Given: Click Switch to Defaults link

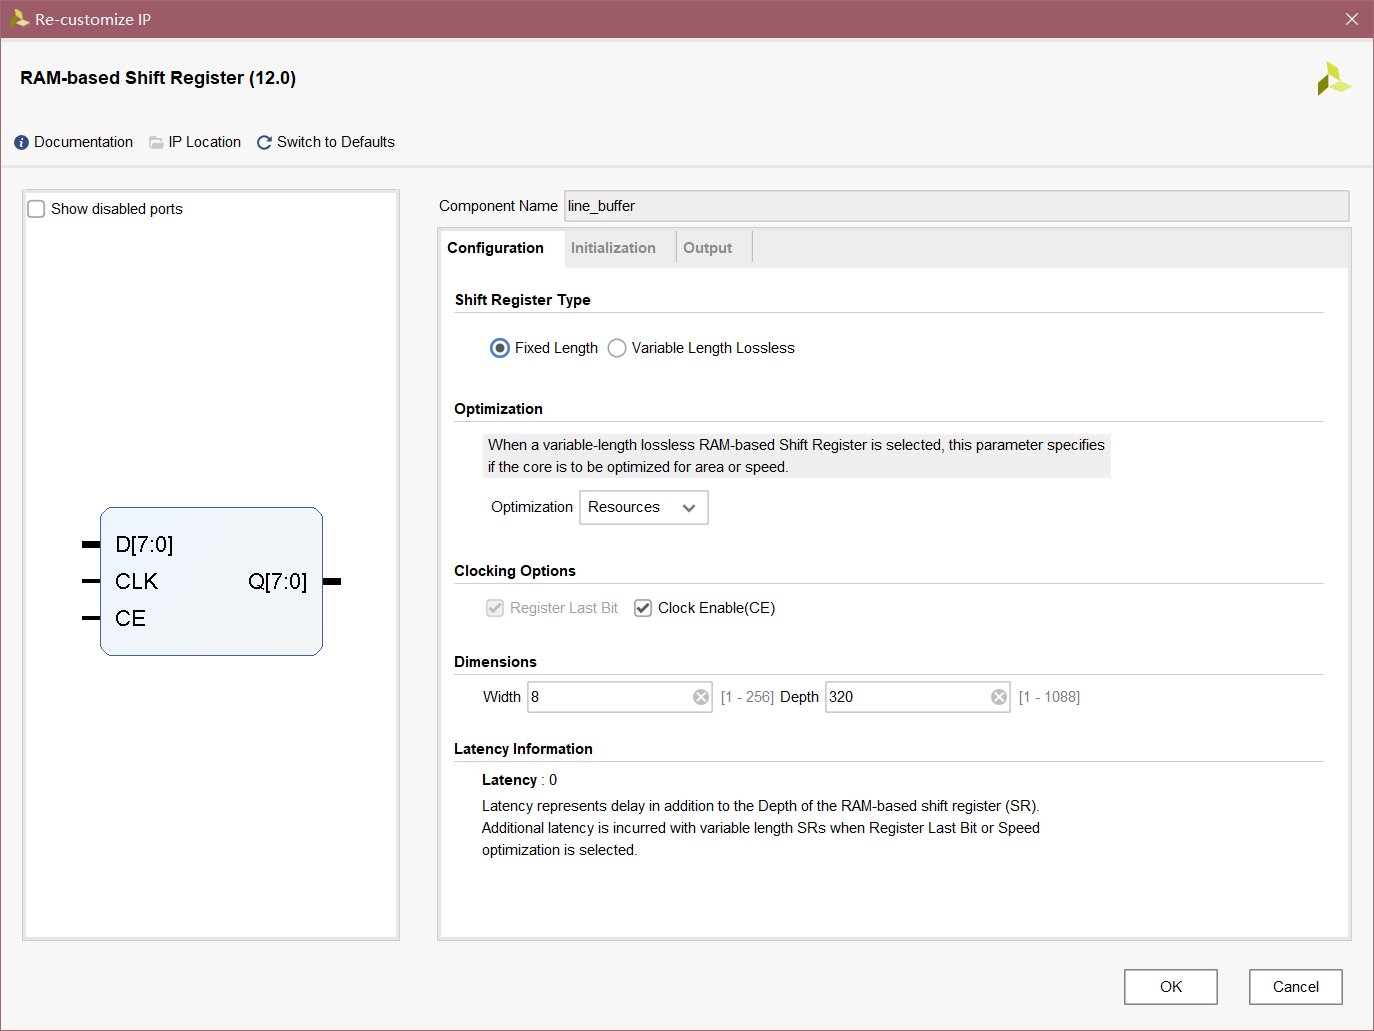Looking at the screenshot, I should click(x=336, y=142).
